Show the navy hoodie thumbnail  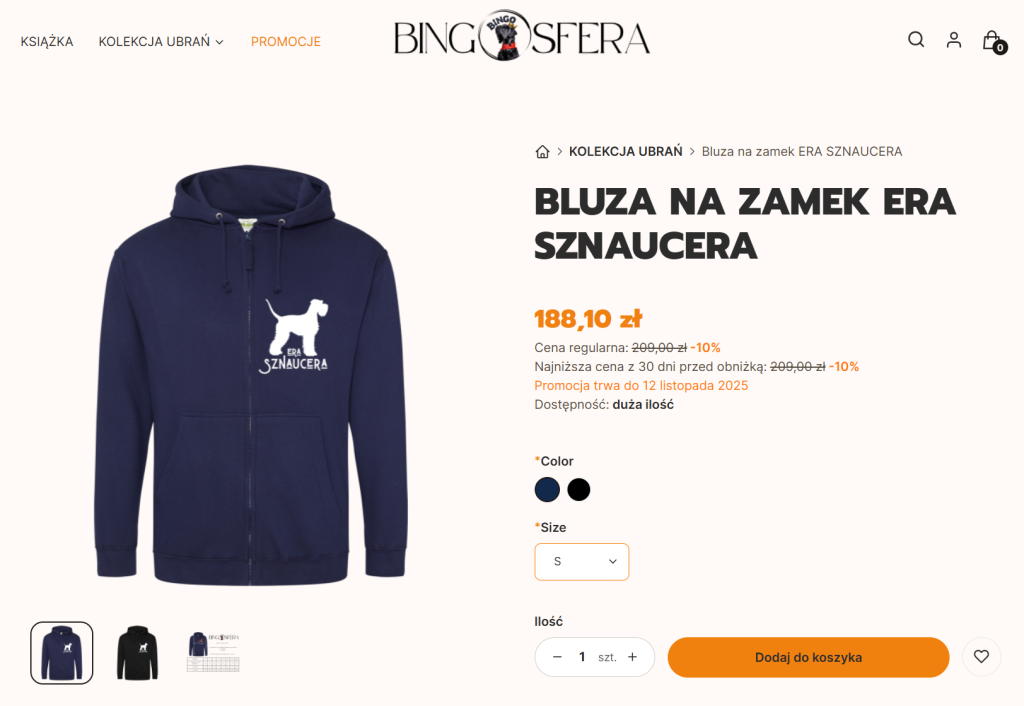click(62, 653)
